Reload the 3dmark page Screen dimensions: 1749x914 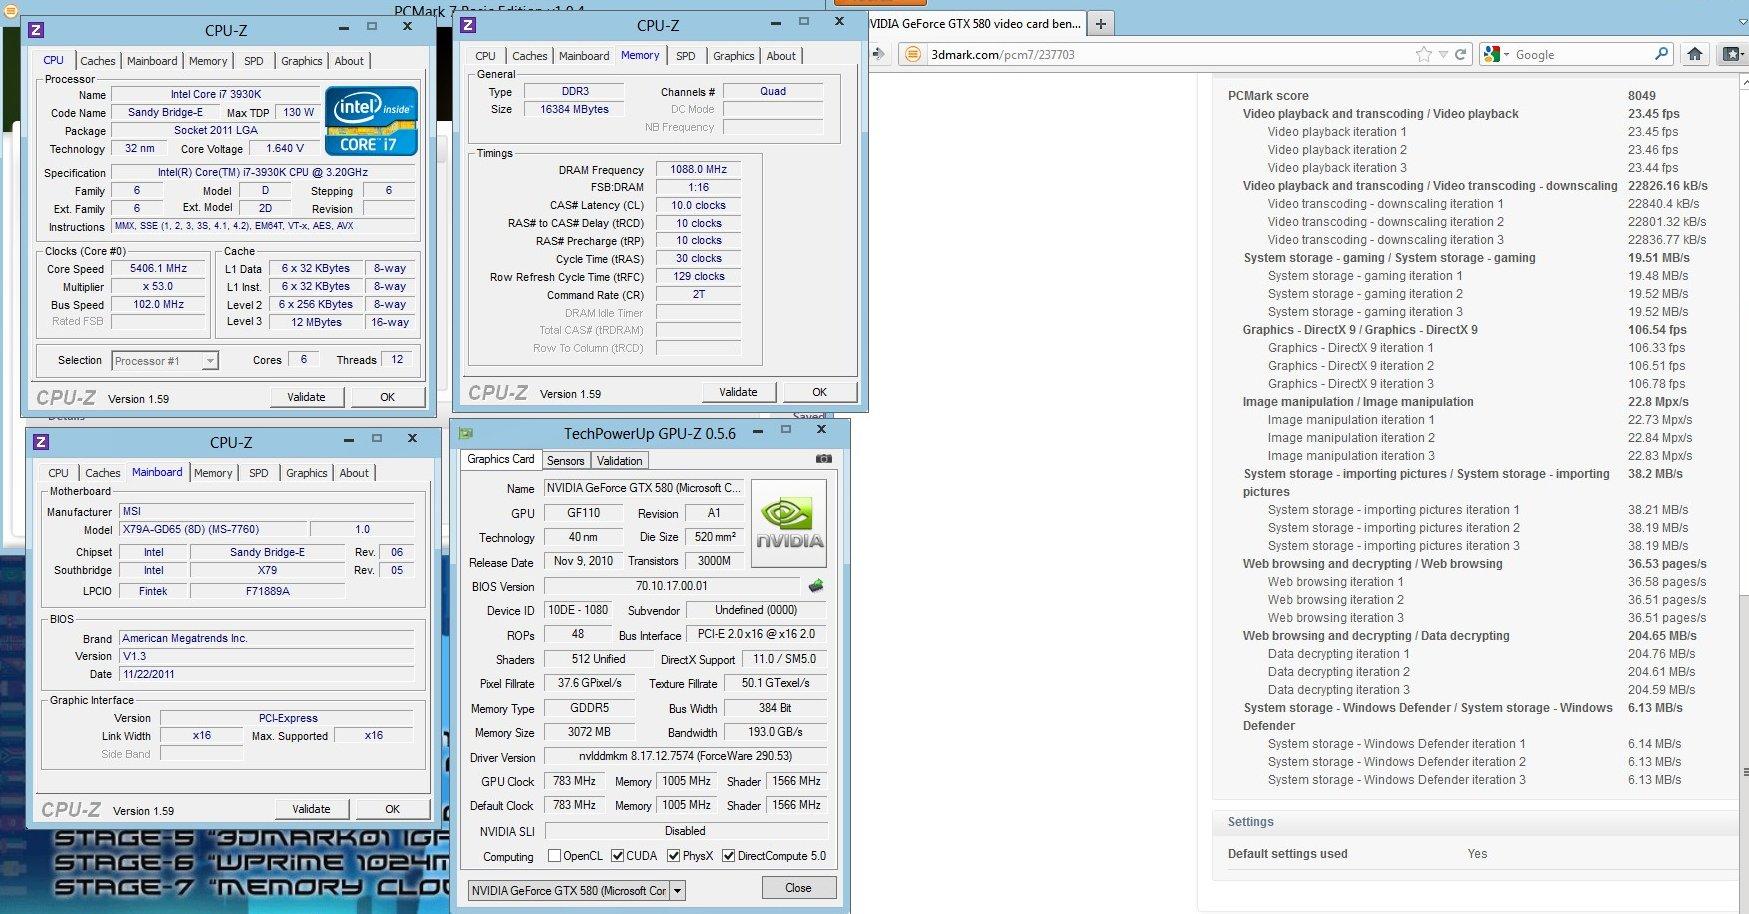pyautogui.click(x=1460, y=54)
